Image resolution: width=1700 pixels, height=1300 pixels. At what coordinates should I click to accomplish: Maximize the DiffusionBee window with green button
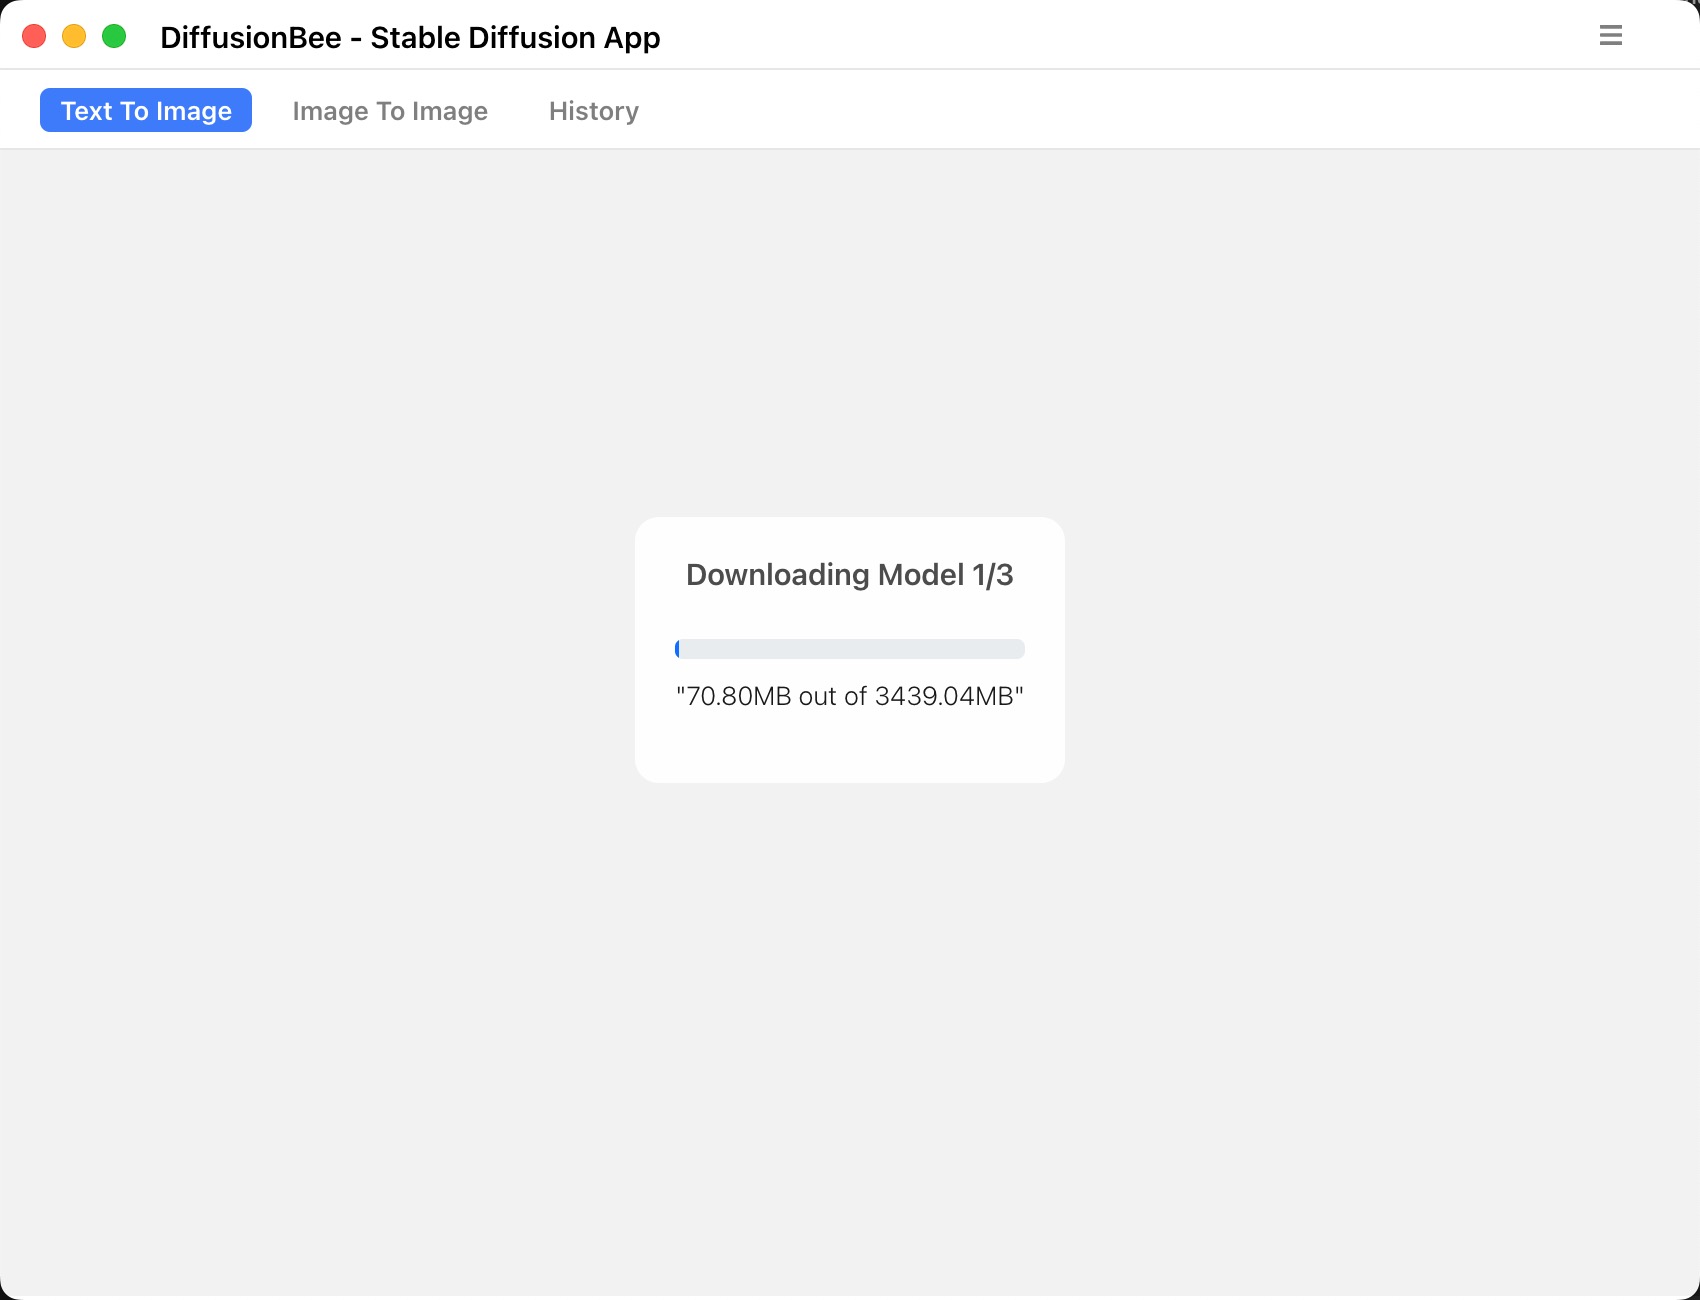click(114, 36)
